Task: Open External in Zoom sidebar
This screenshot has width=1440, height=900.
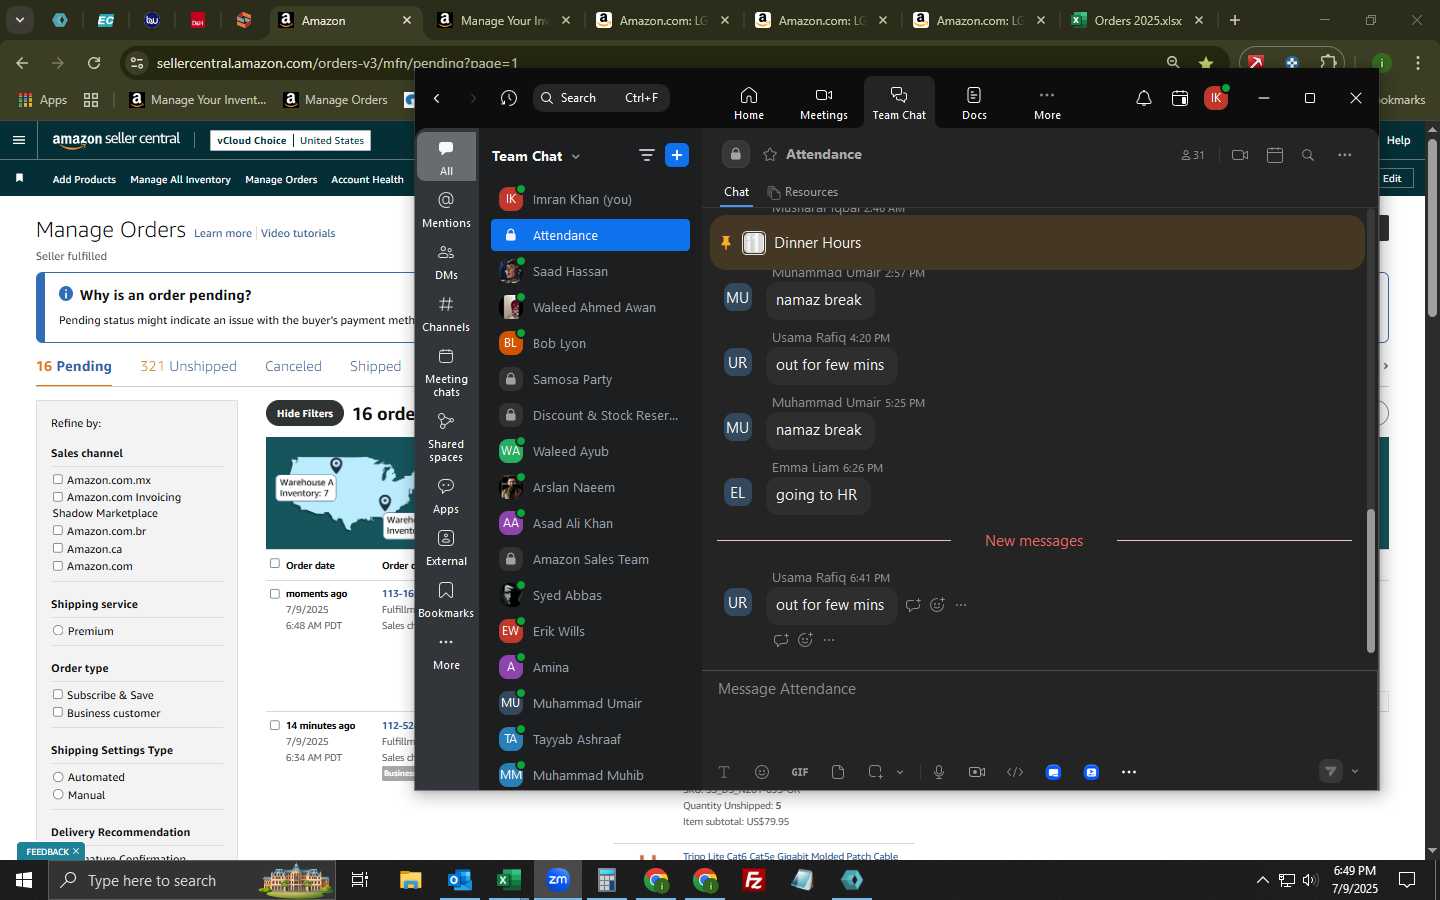Action: click(446, 548)
